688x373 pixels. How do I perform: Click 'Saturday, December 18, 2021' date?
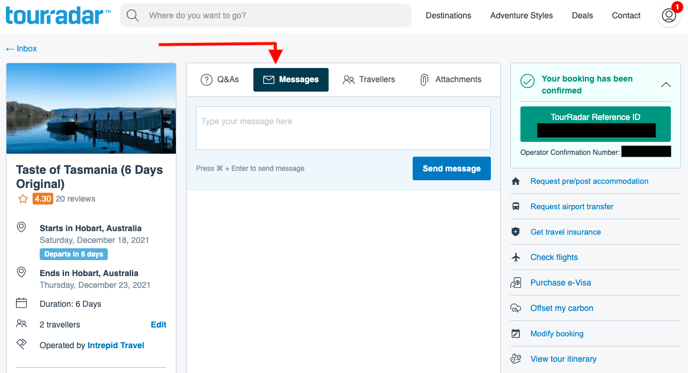click(x=94, y=240)
